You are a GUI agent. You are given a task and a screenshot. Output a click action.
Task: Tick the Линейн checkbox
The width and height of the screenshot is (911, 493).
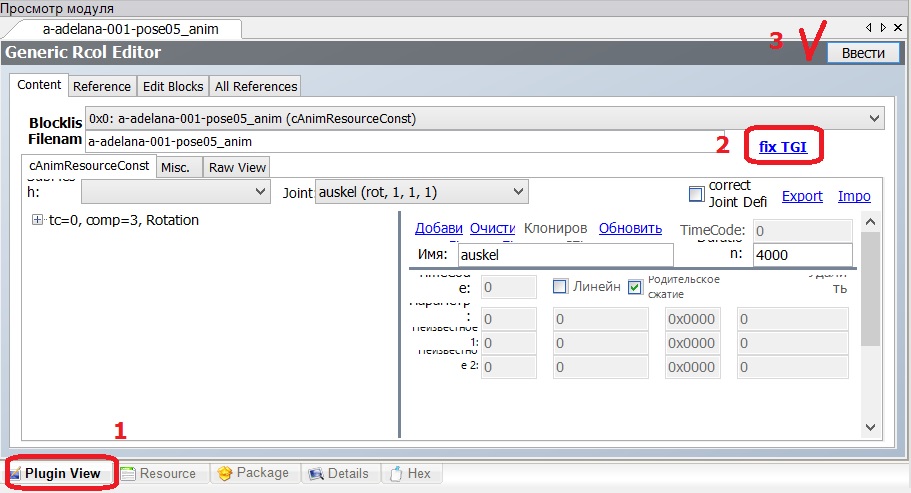click(x=561, y=287)
